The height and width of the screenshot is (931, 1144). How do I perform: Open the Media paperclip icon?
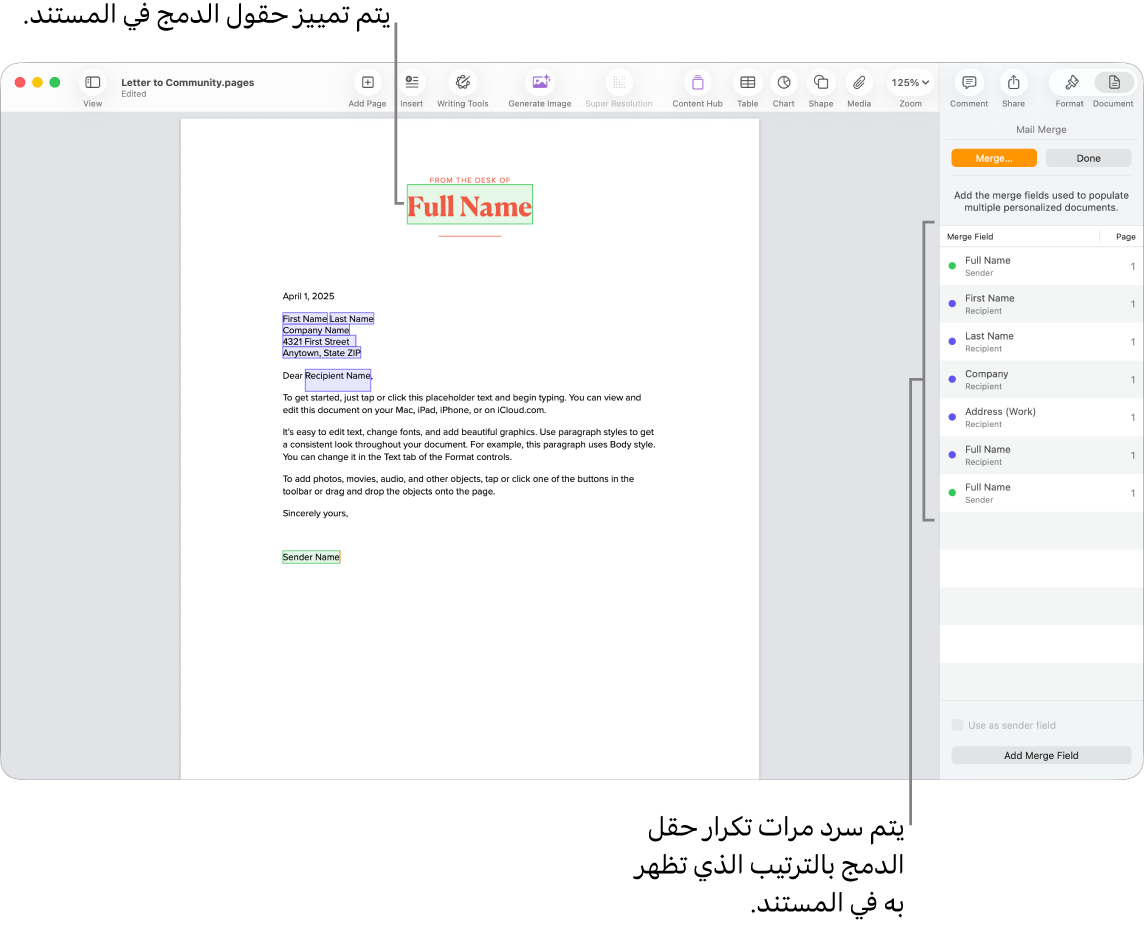pos(859,82)
